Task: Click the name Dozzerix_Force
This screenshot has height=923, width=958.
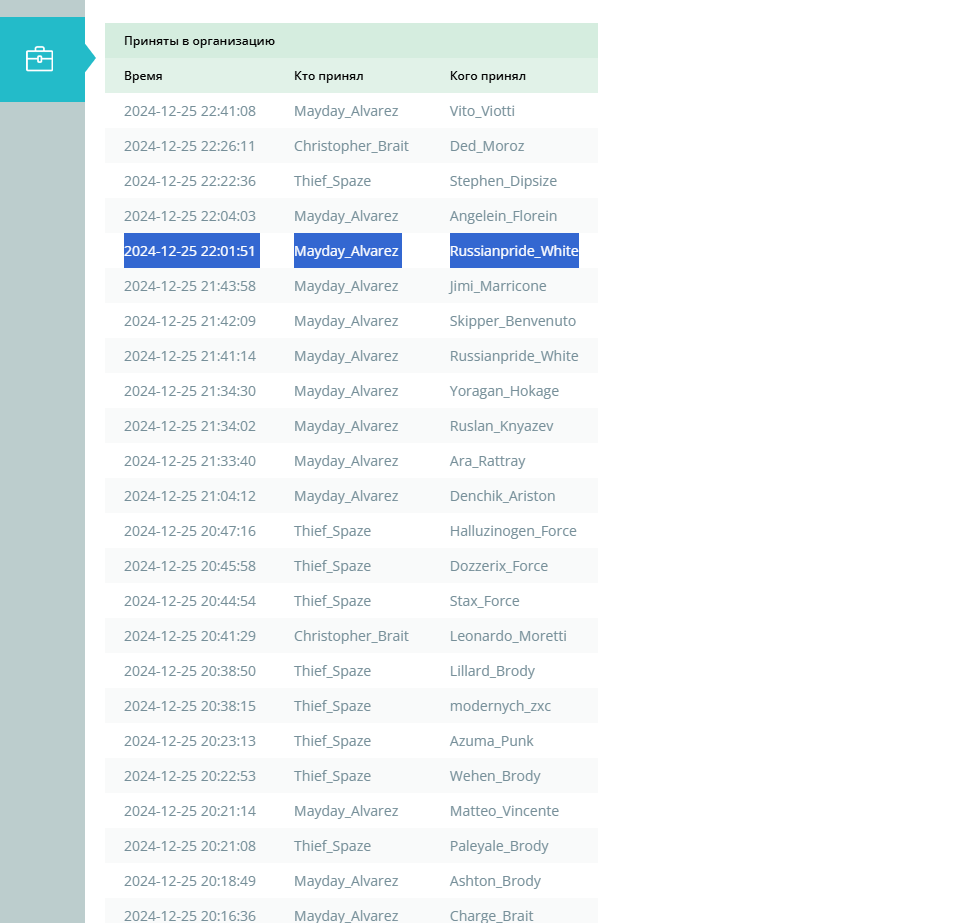Action: [499, 566]
